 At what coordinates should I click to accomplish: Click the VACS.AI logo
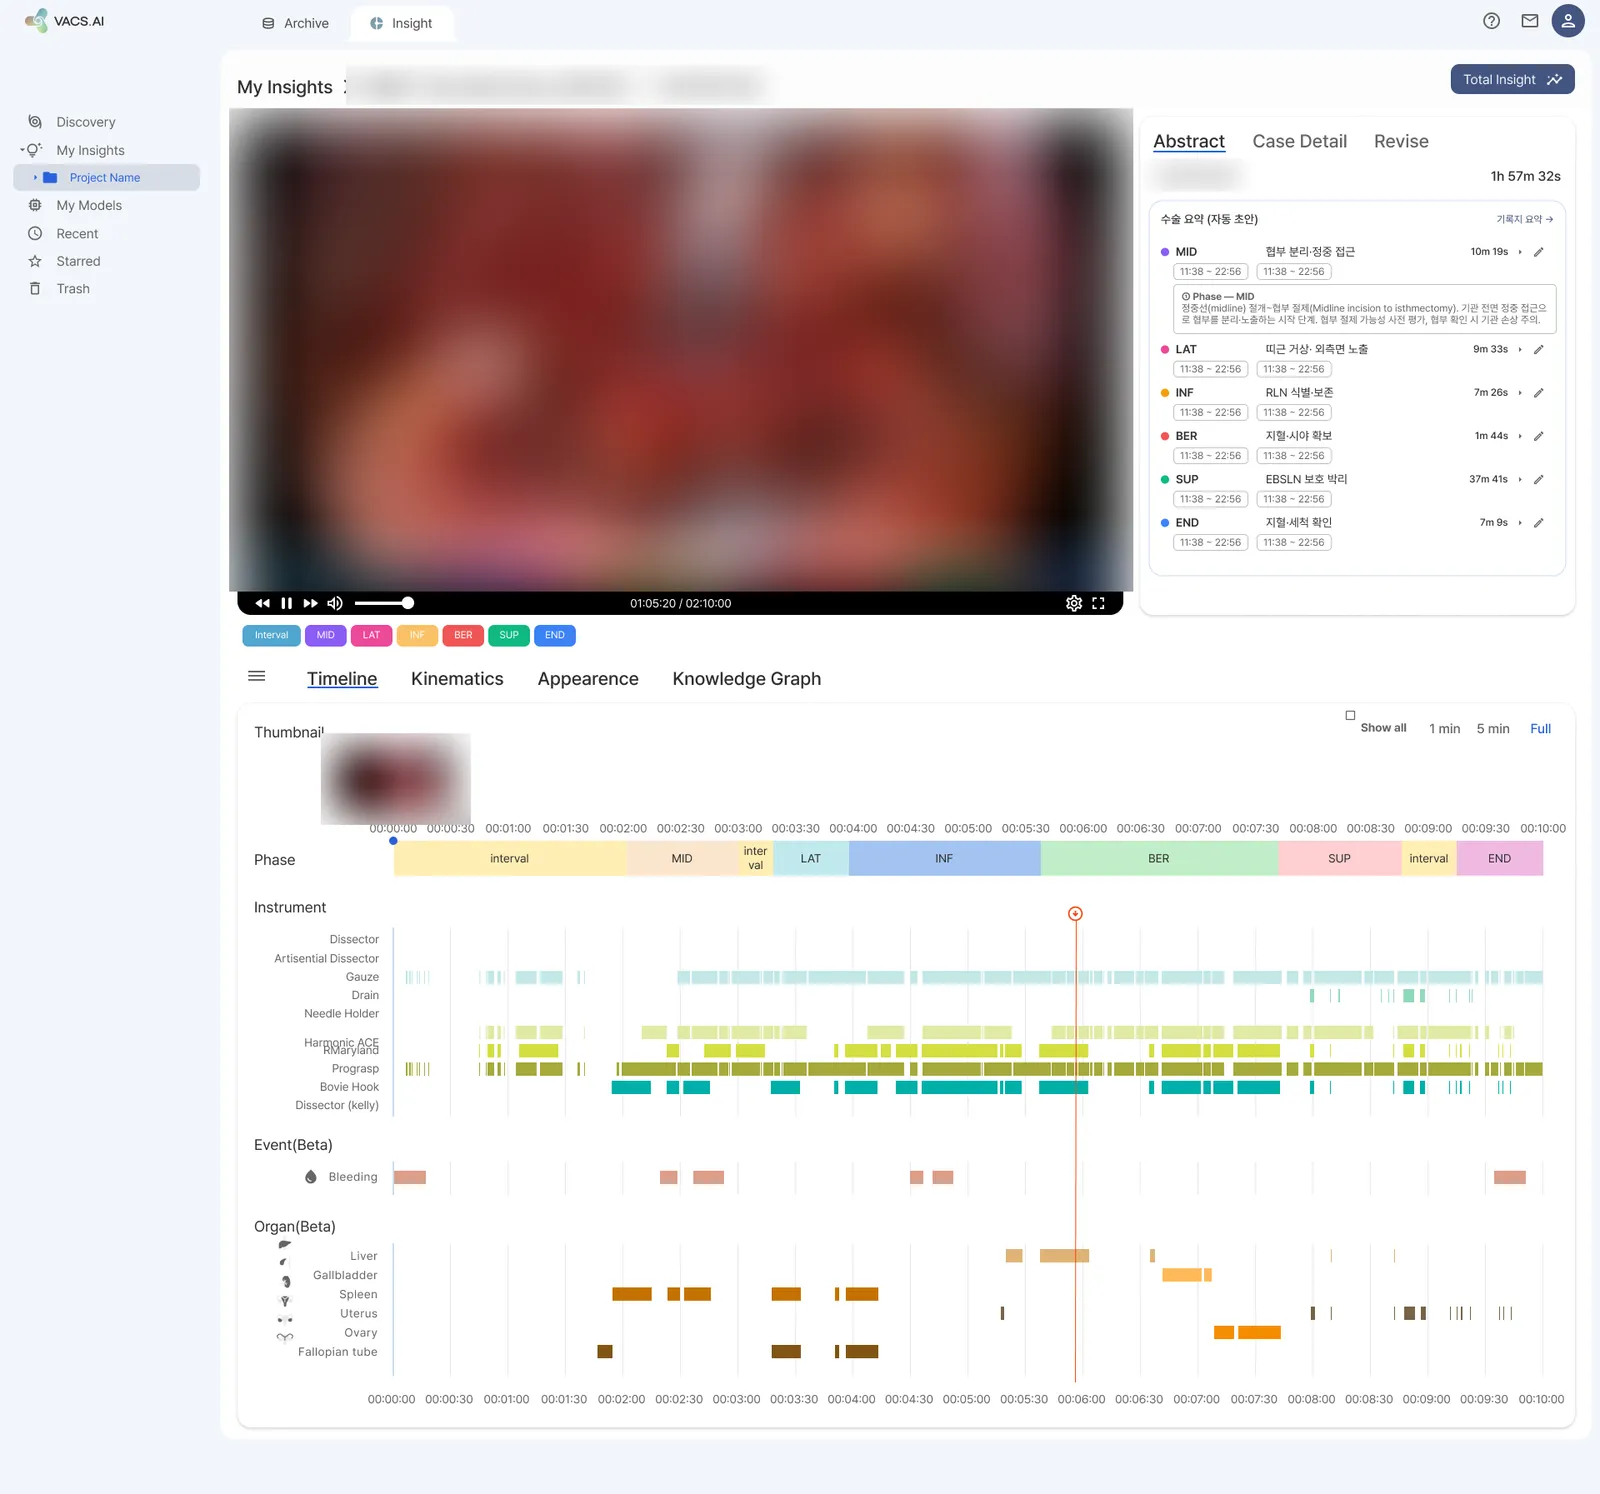pyautogui.click(x=64, y=21)
